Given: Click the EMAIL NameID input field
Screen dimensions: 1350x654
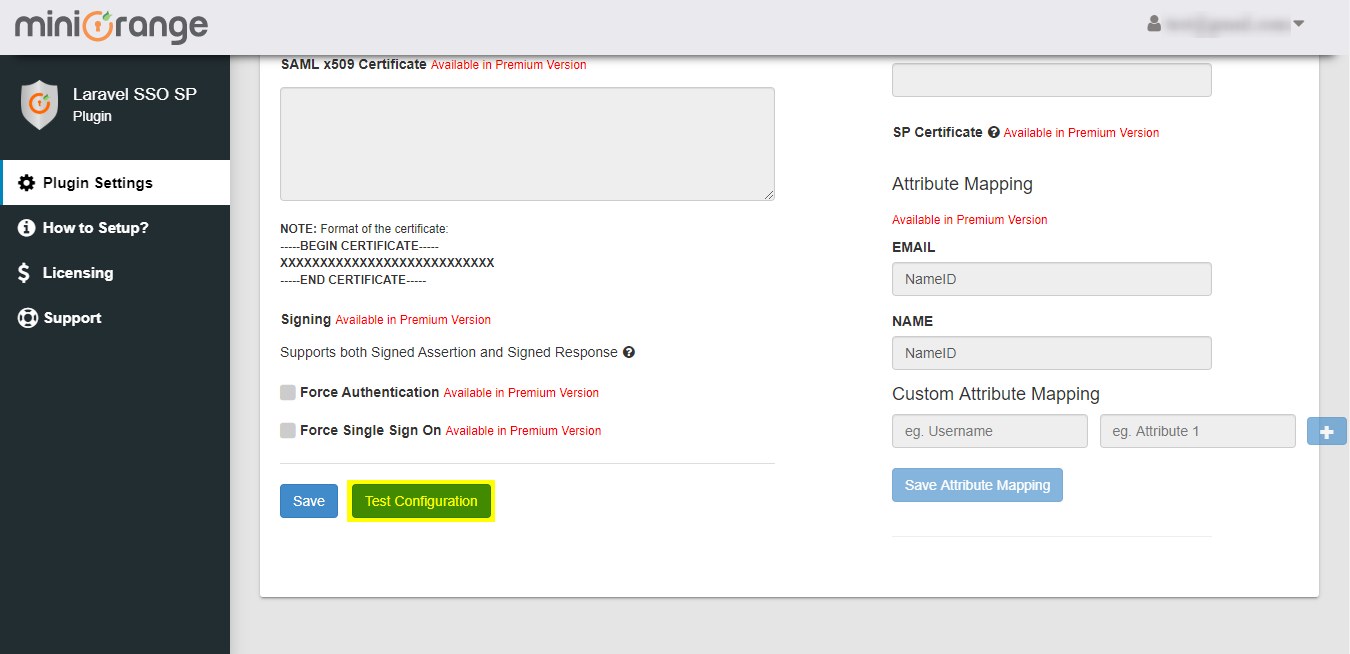Looking at the screenshot, I should click(x=1051, y=279).
